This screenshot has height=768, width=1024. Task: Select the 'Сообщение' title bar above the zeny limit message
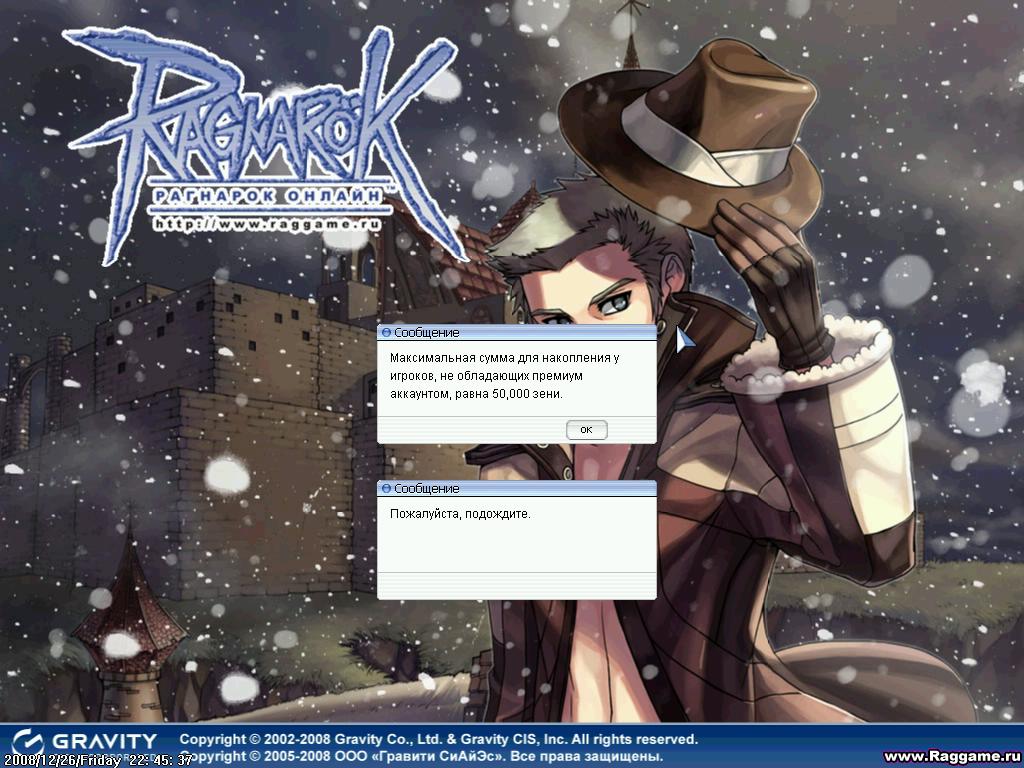[x=517, y=332]
